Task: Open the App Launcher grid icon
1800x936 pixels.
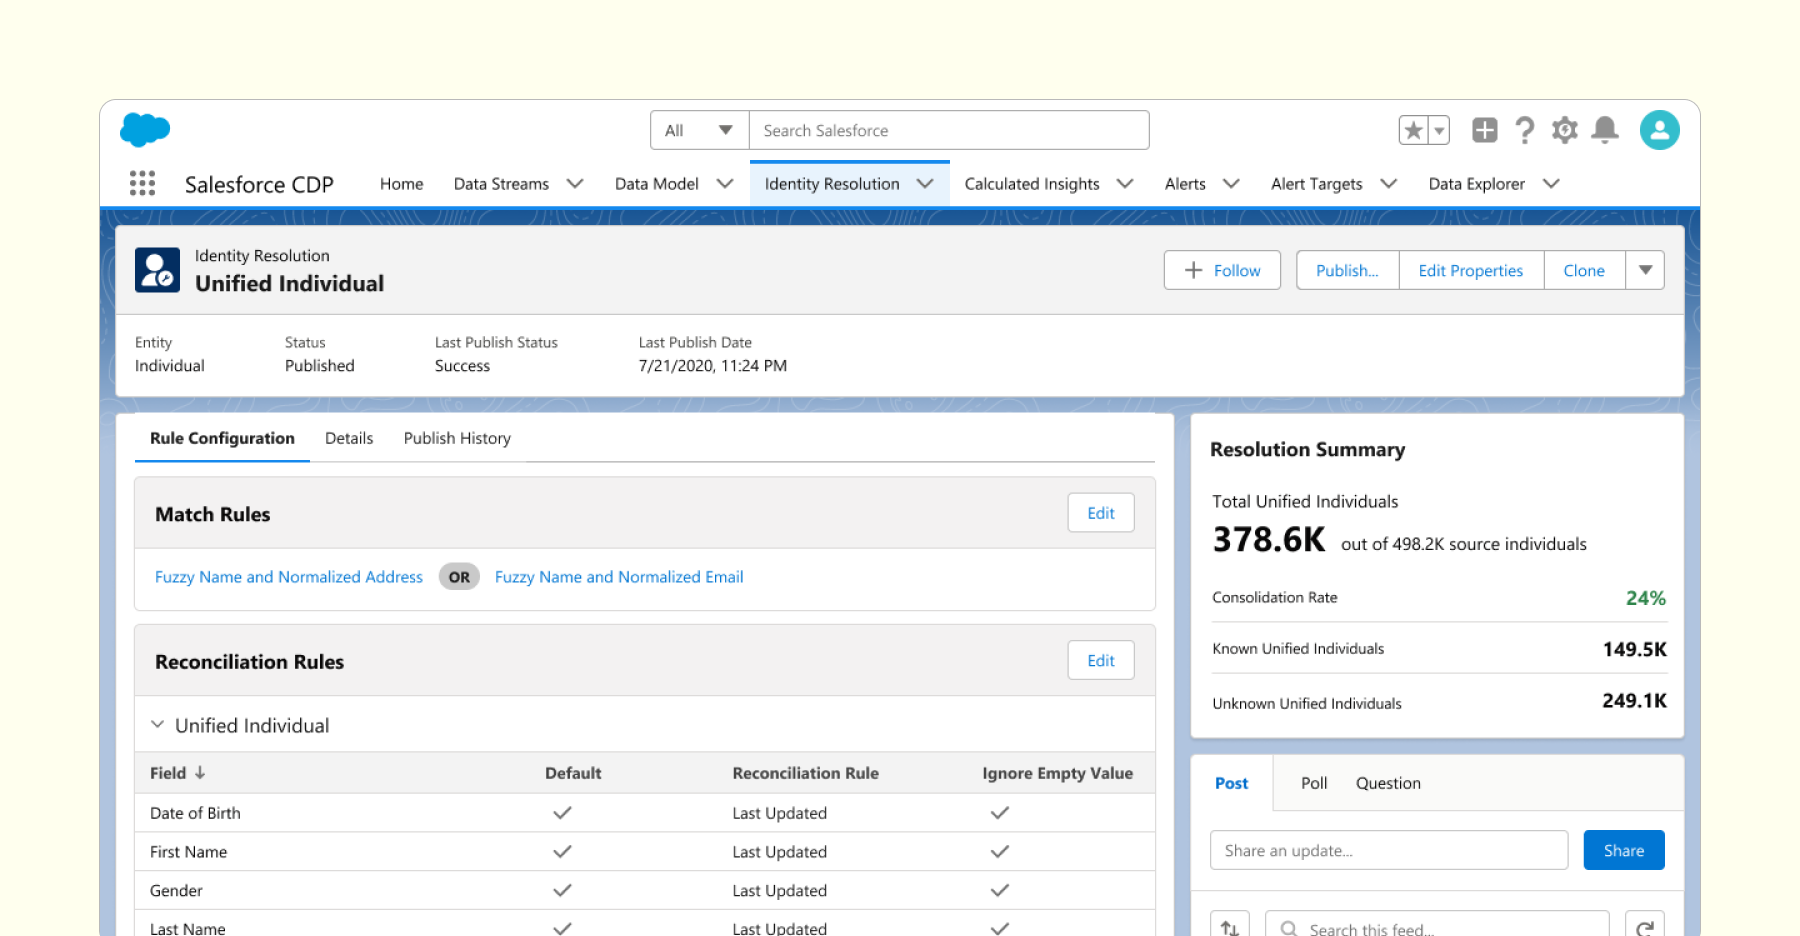Action: 142,183
